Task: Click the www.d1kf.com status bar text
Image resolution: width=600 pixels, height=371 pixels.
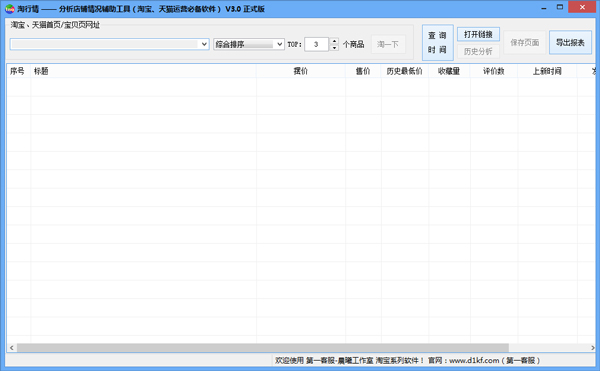Action: click(474, 360)
